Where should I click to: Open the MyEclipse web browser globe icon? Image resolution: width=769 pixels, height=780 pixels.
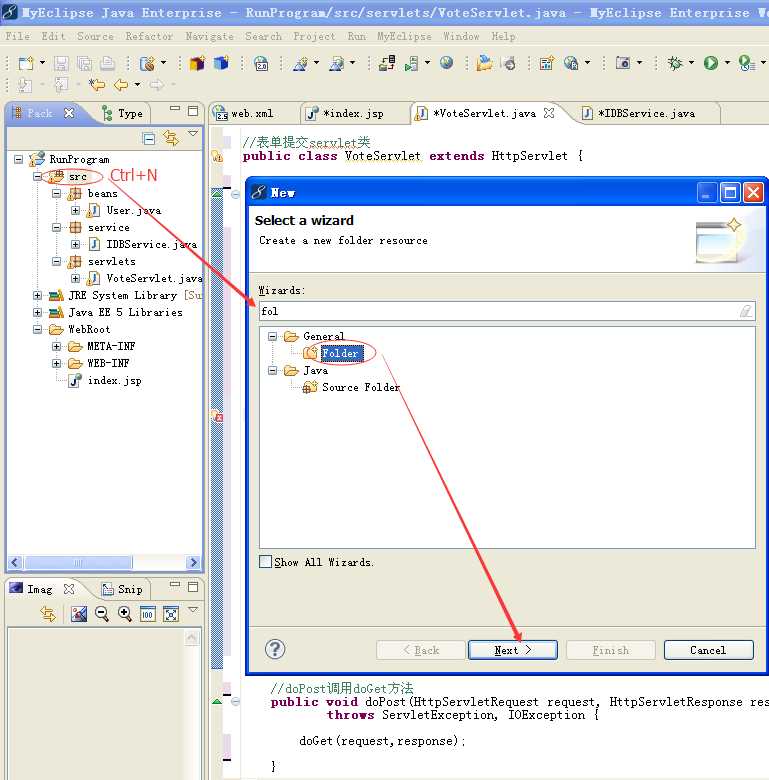point(447,63)
